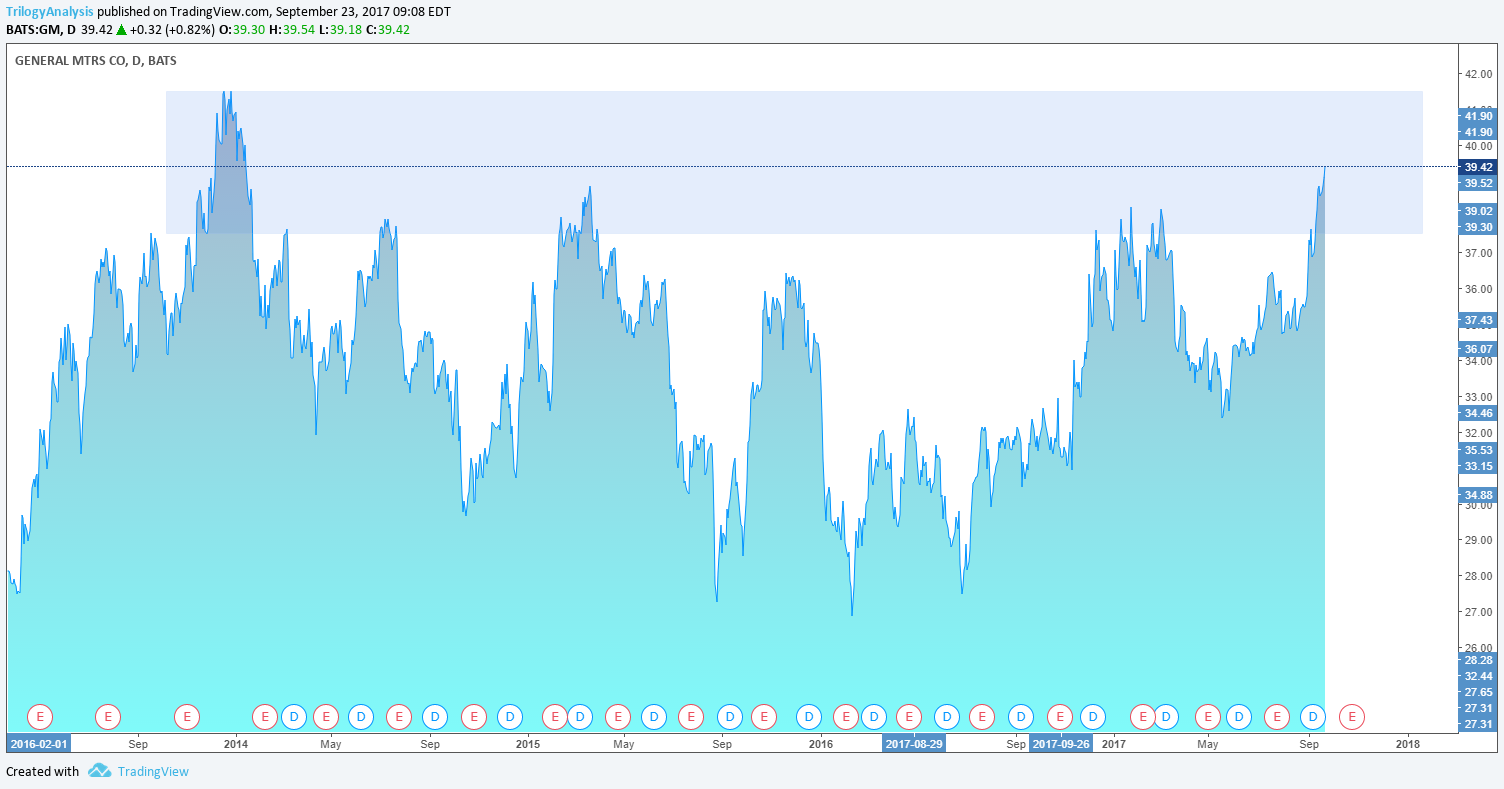Click the E earnings marker above 2017-09-26 label

tap(1060, 716)
